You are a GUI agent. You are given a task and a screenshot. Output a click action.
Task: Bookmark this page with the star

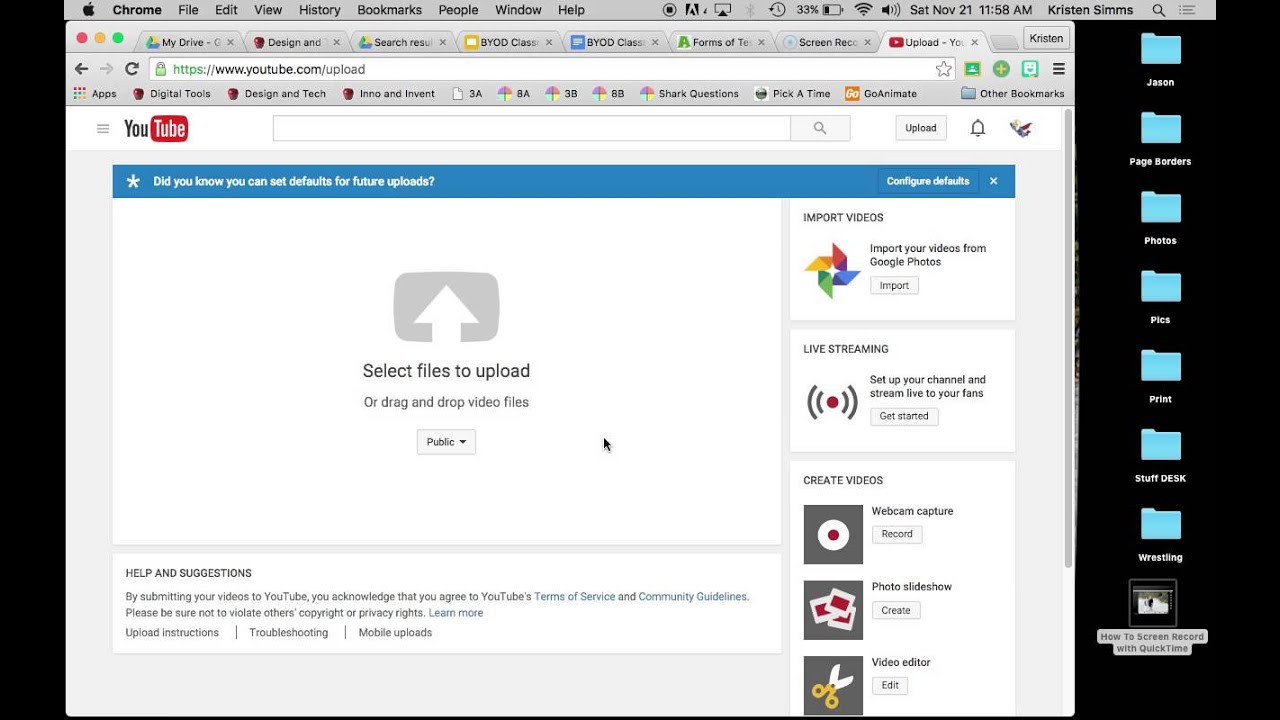[943, 69]
